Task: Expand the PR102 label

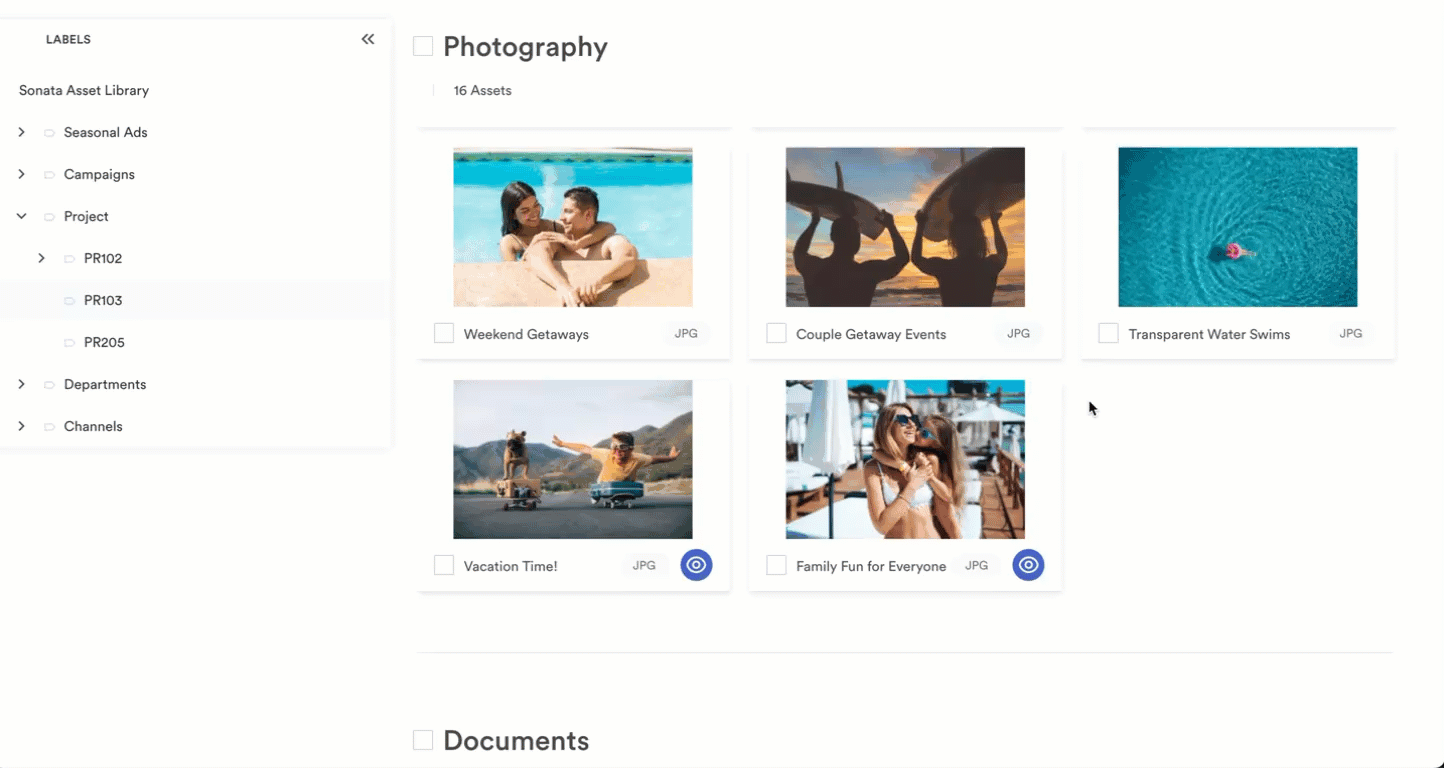Action: tap(42, 258)
